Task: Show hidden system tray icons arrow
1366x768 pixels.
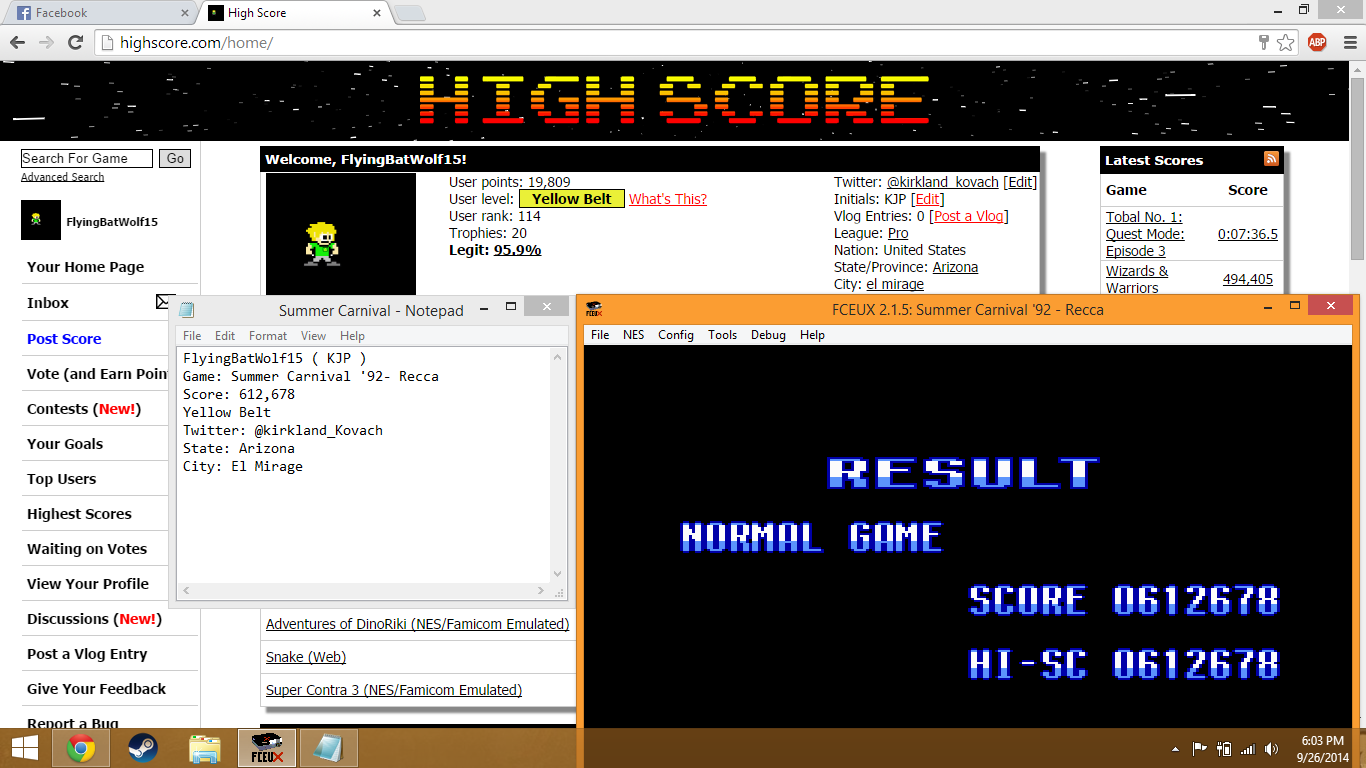Action: [x=1175, y=748]
